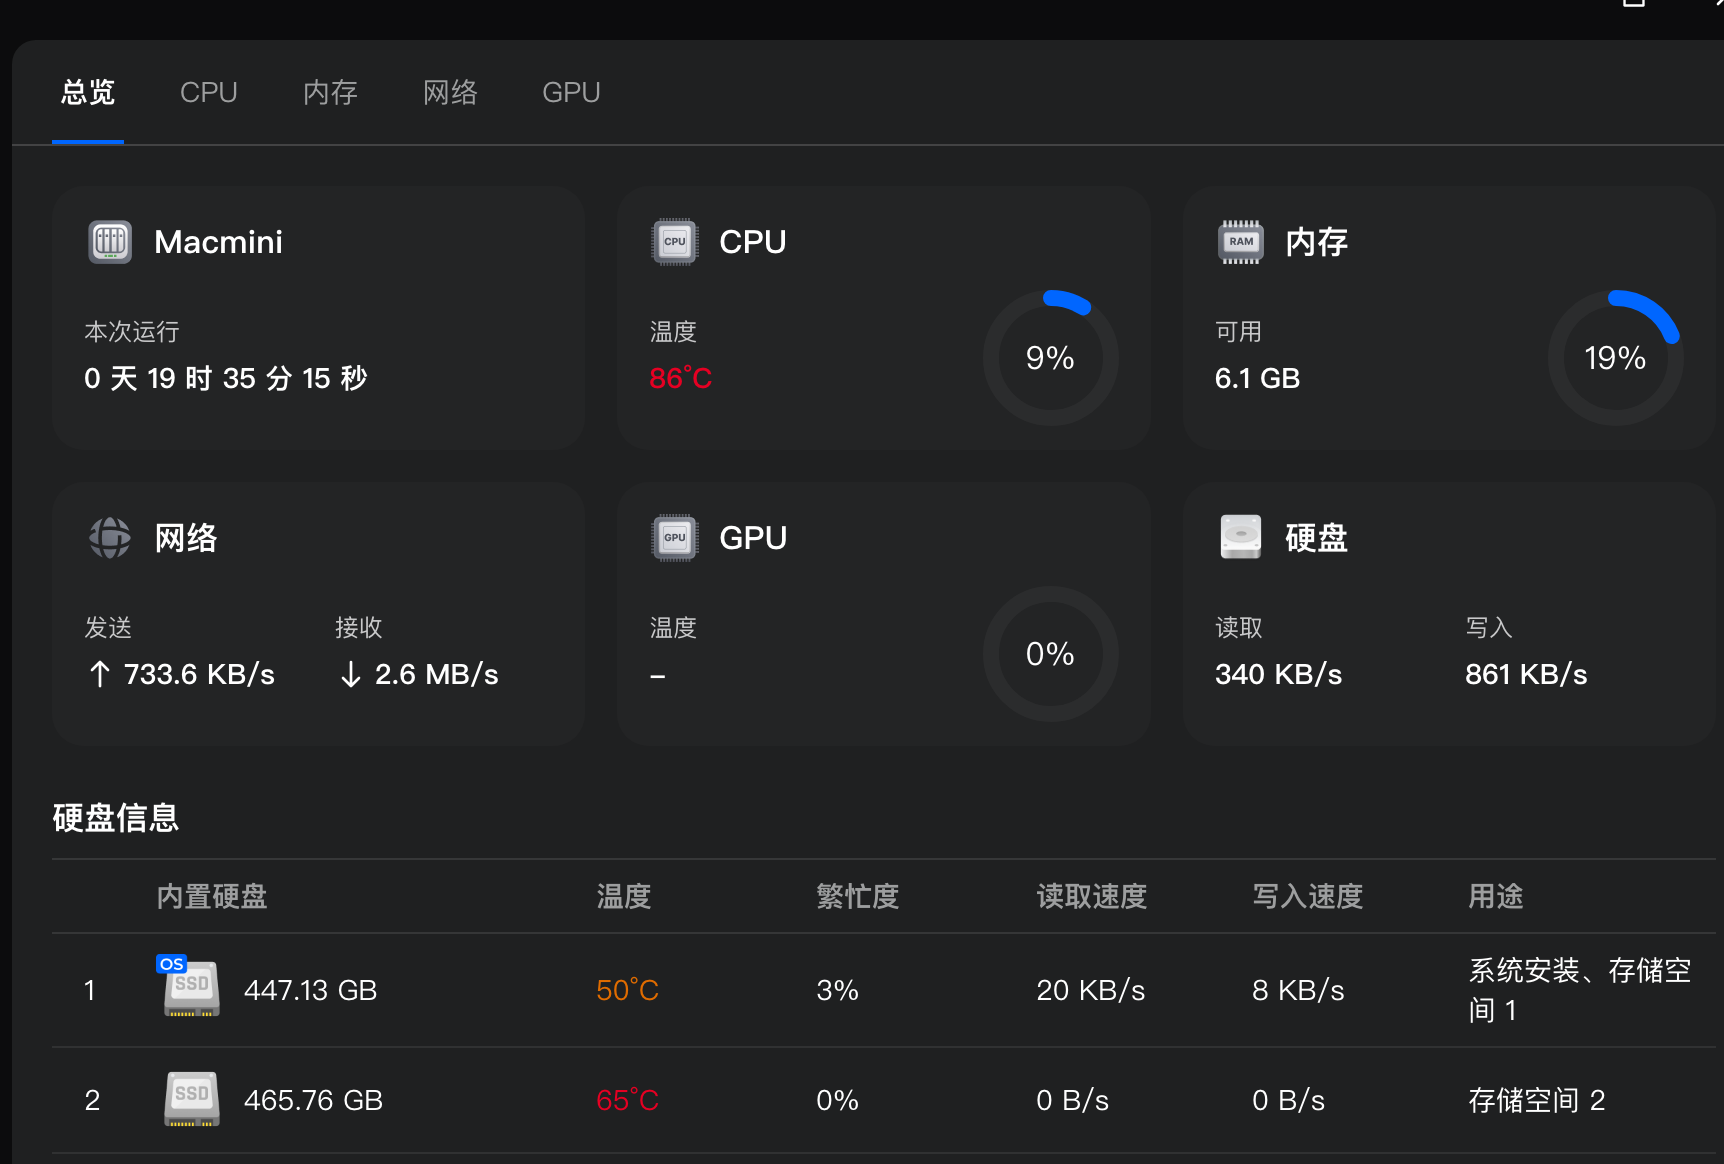
Task: Select the 总览 overview tab
Action: (88, 93)
